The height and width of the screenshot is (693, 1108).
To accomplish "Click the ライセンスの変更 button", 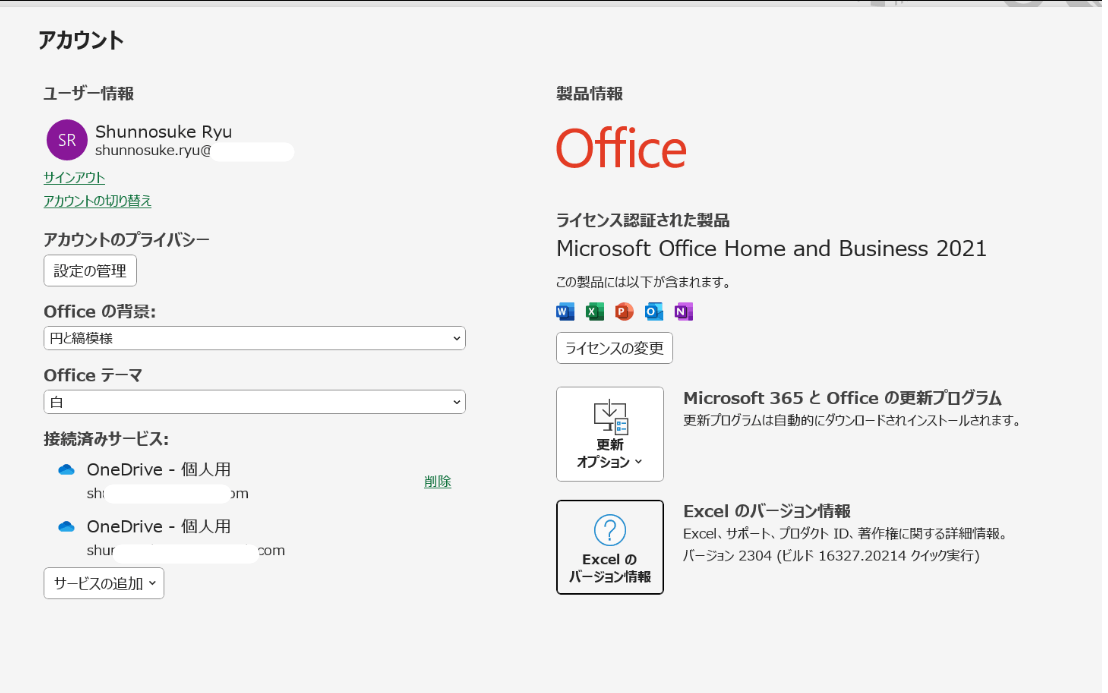I will (x=614, y=348).
